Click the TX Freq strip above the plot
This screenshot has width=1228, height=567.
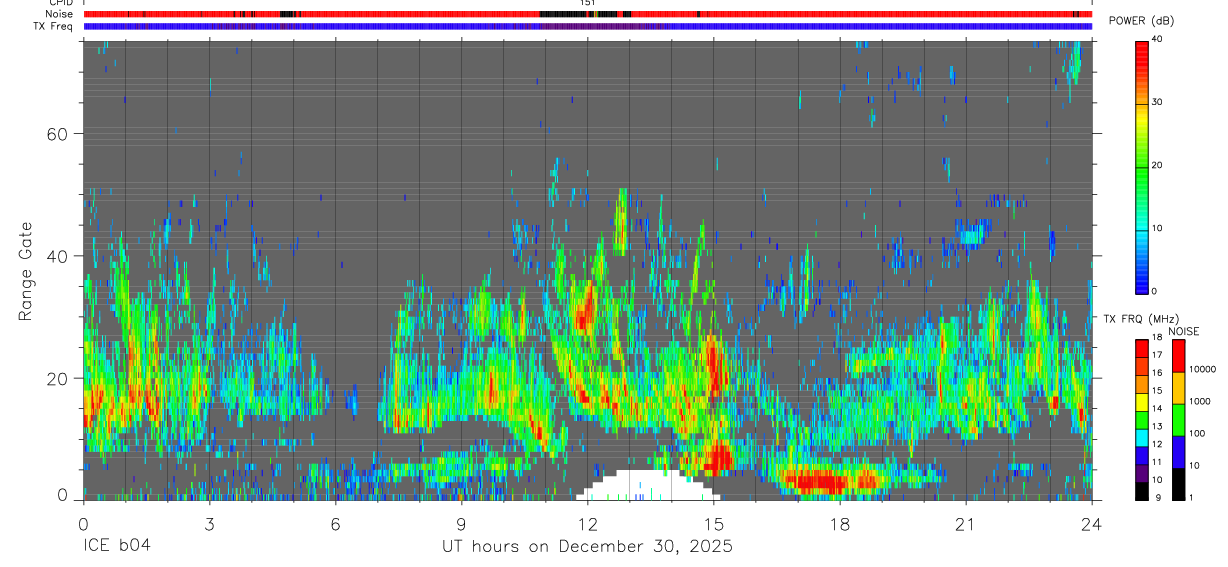pos(588,26)
